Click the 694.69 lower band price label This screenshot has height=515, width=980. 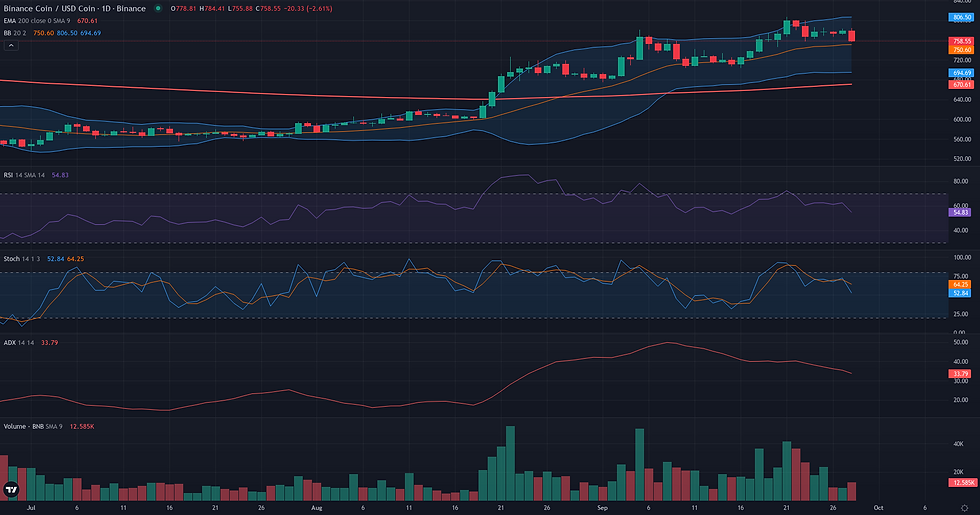pos(961,73)
